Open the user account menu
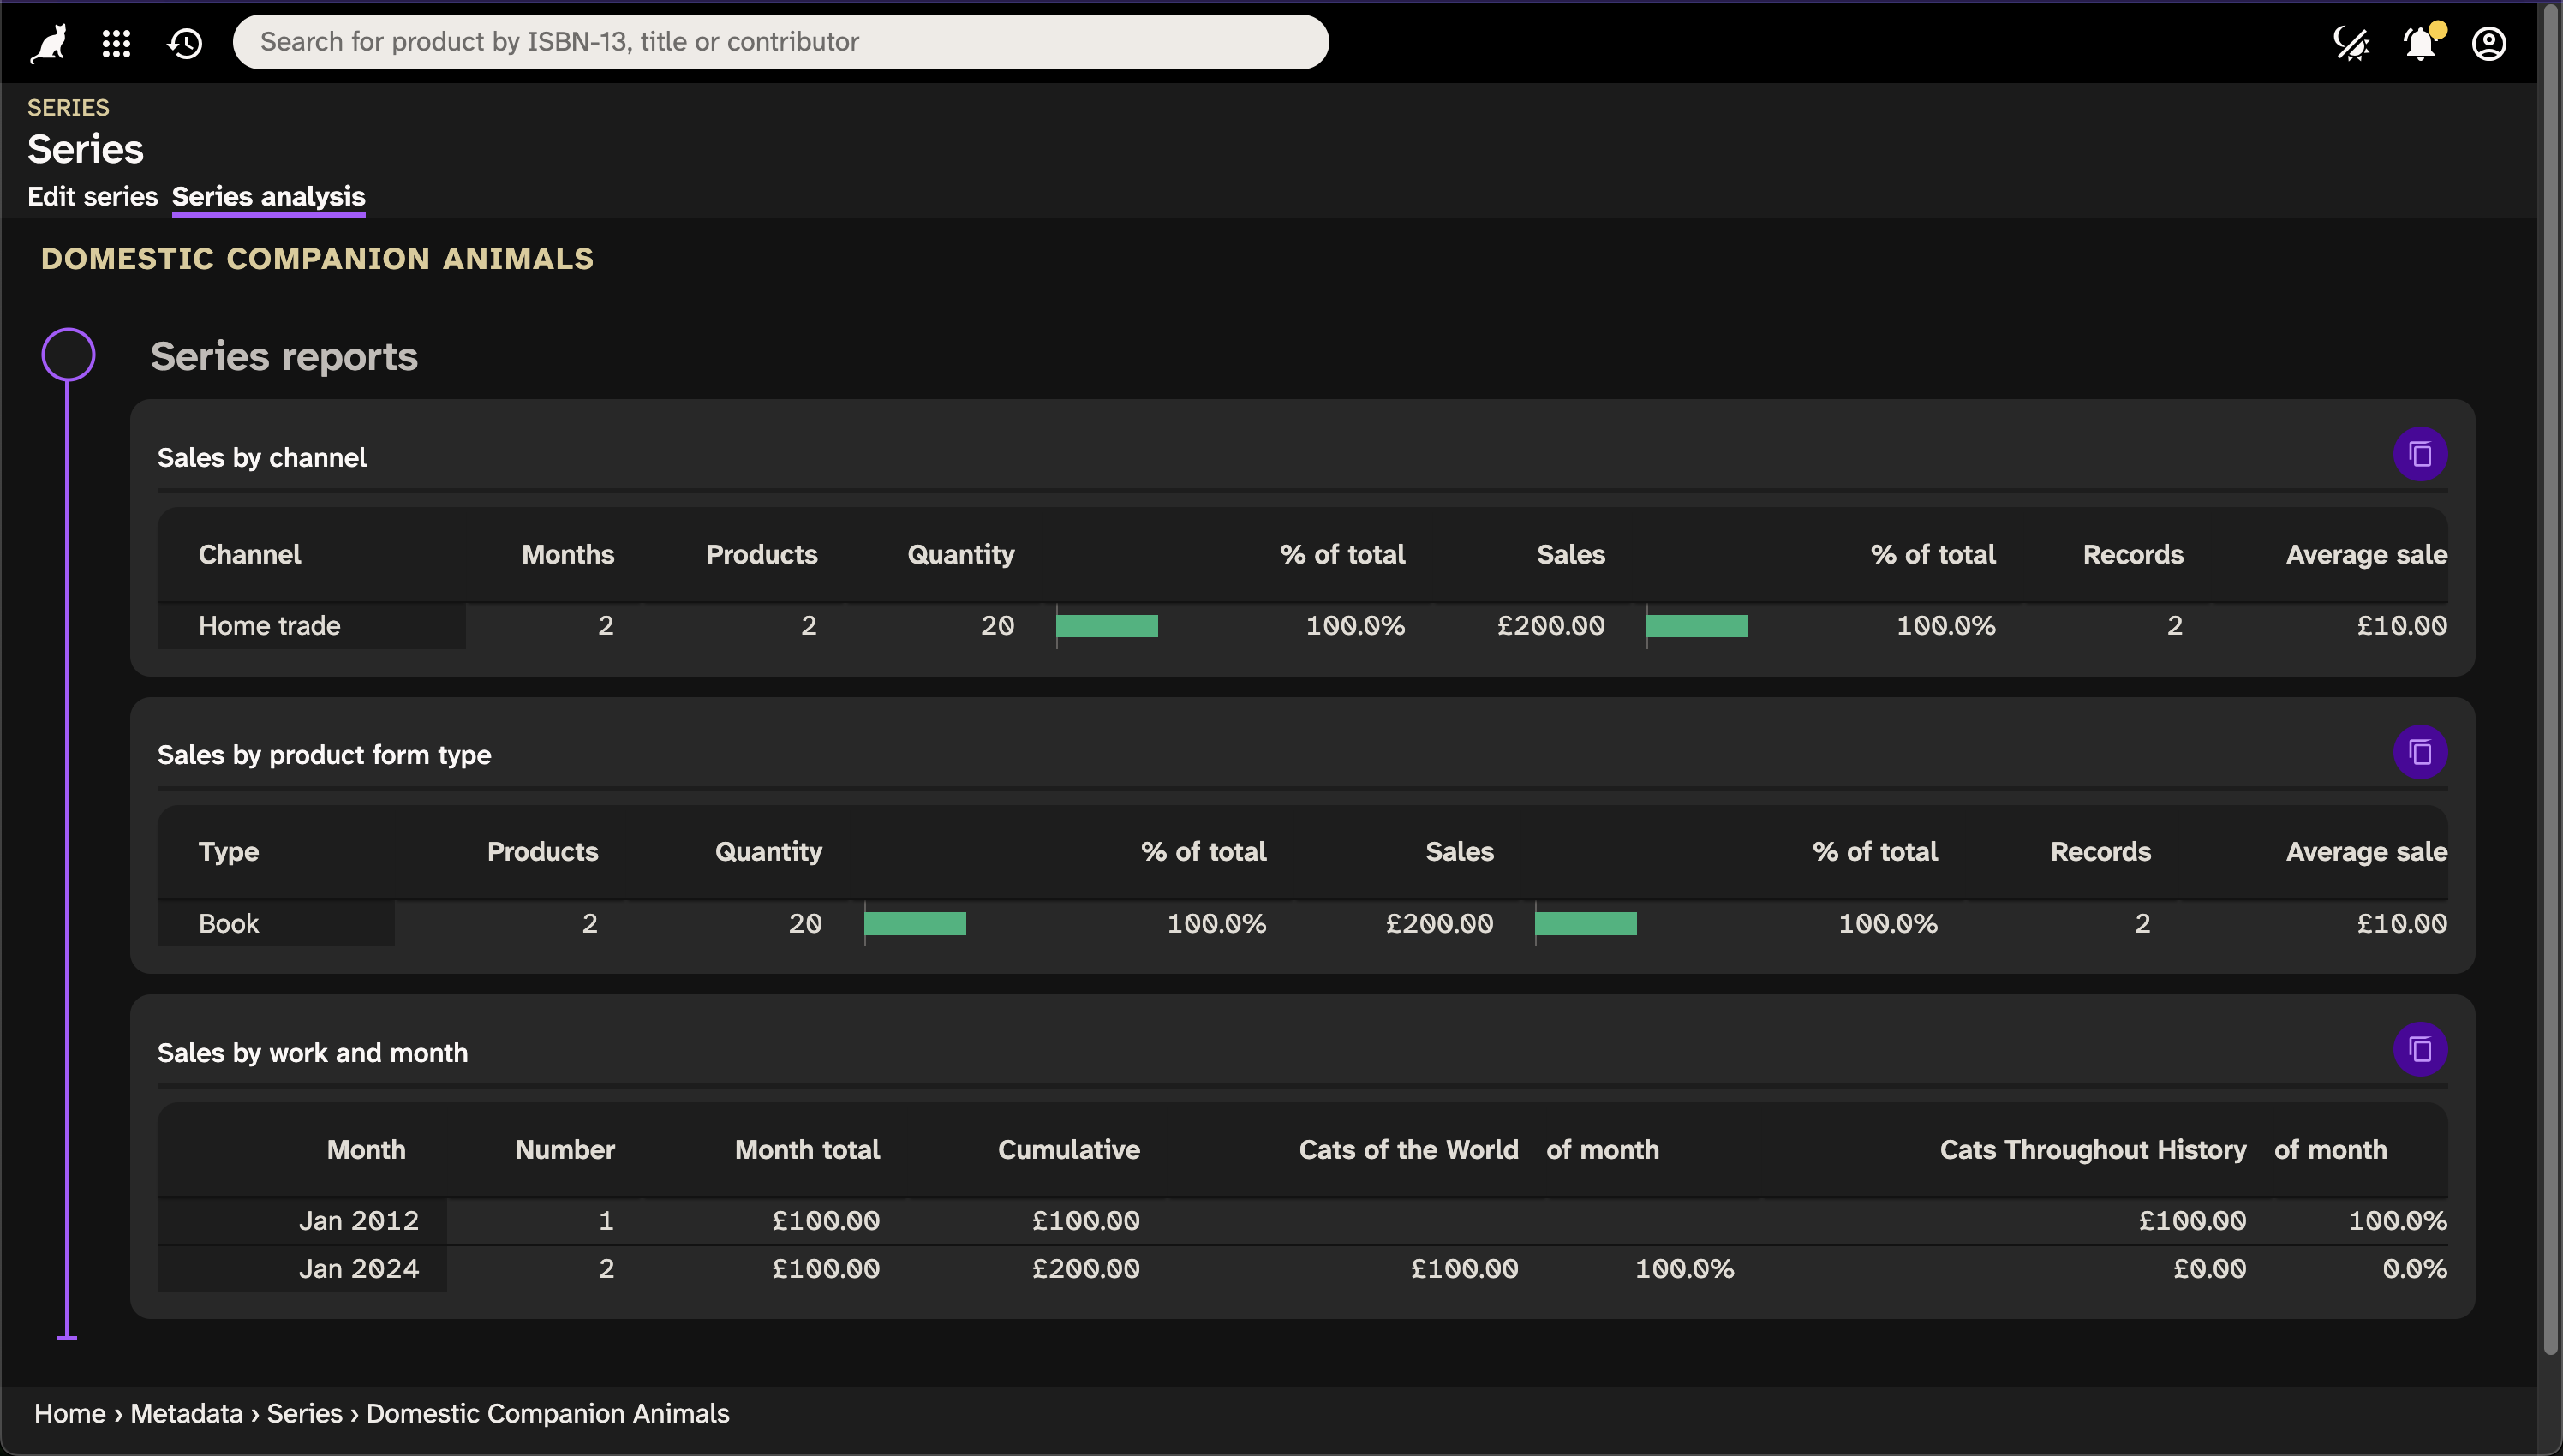Viewport: 2563px width, 1456px height. point(2488,42)
